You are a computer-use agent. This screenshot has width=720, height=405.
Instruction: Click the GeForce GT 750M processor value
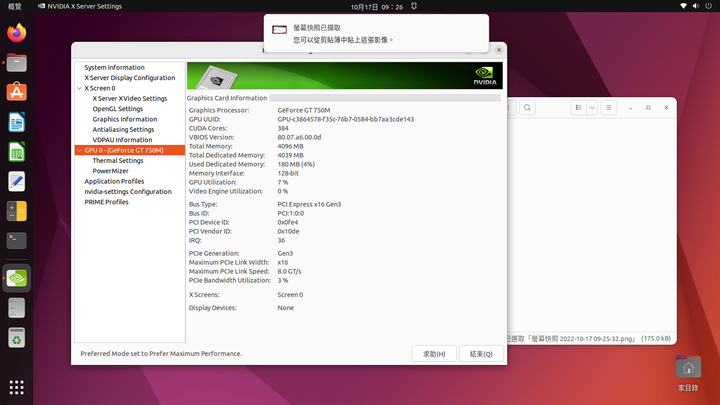304,110
